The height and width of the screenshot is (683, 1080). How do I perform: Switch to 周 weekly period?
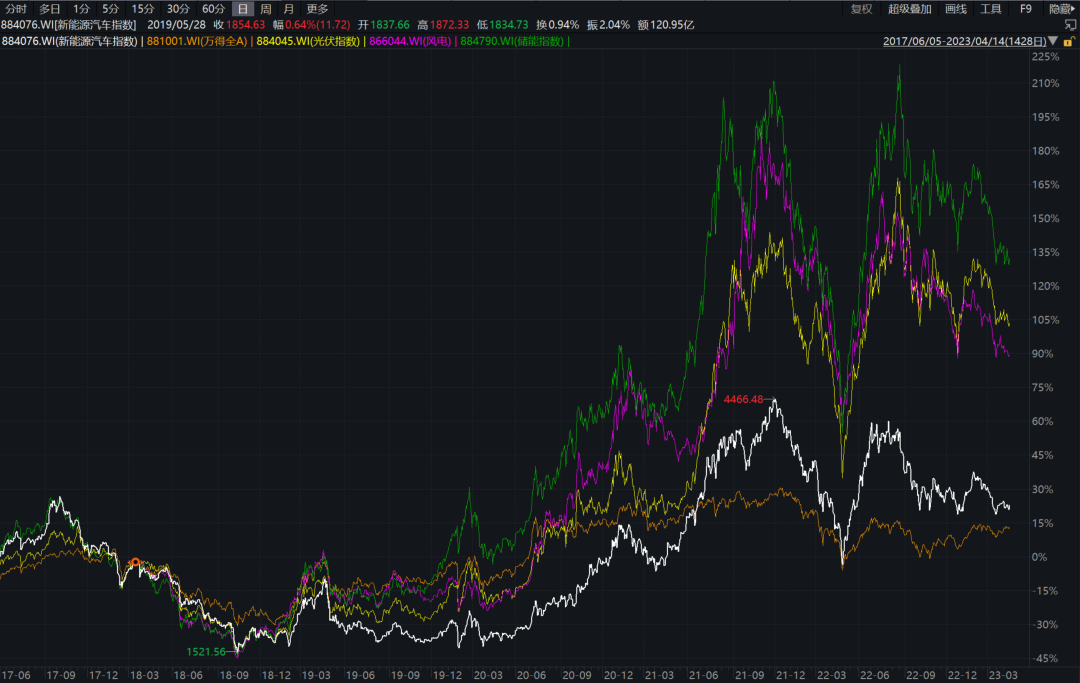tap(266, 8)
